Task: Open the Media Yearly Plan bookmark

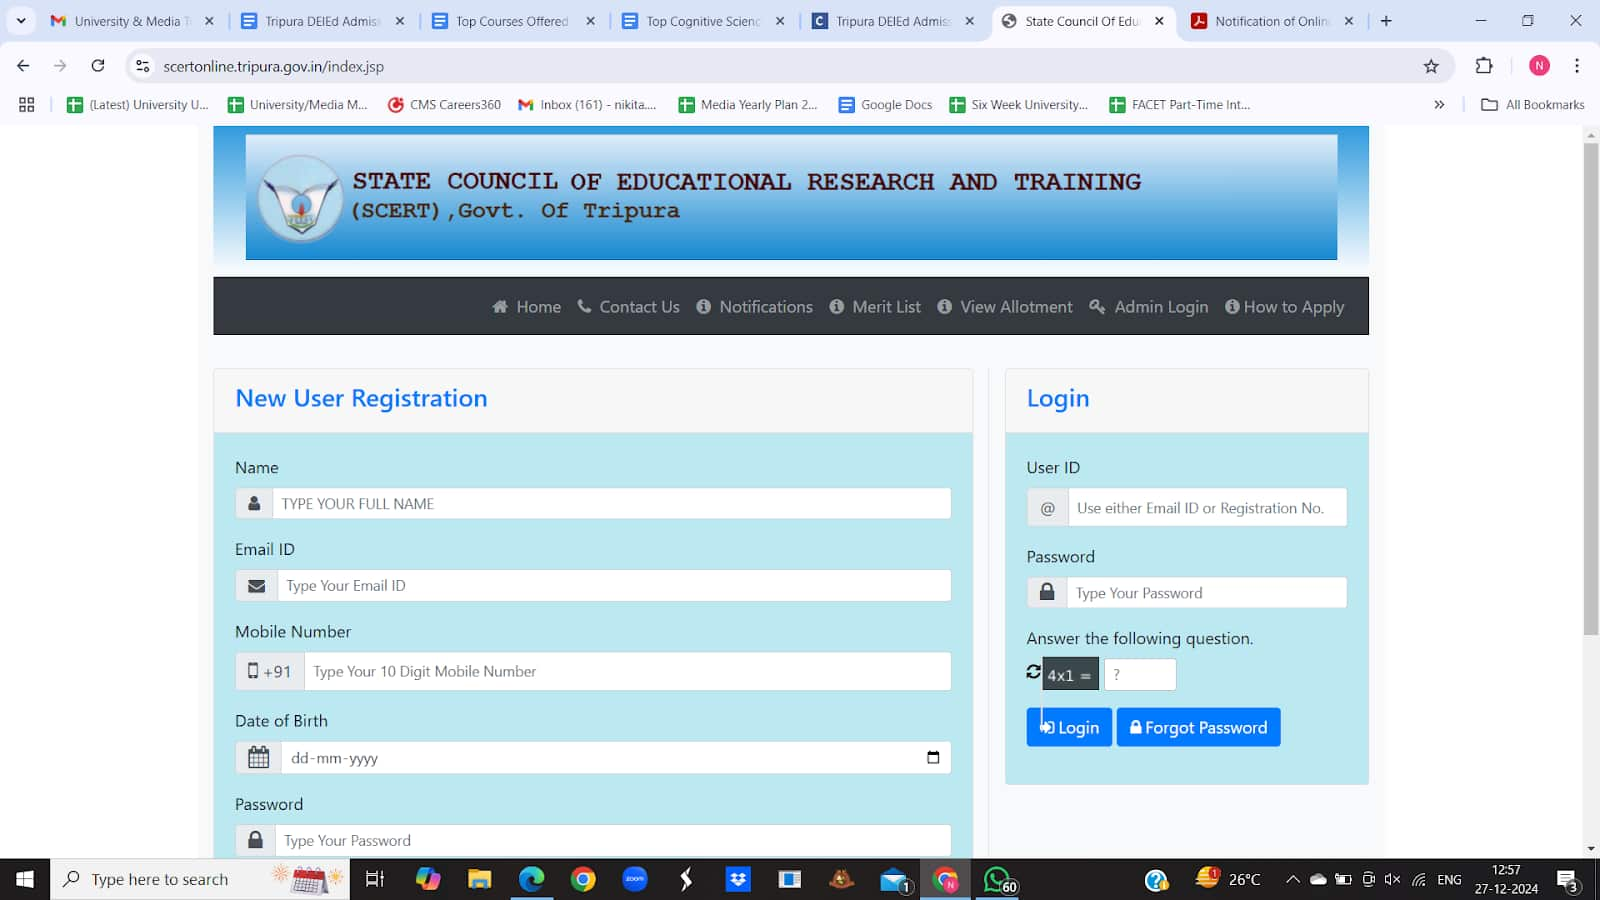Action: (748, 104)
